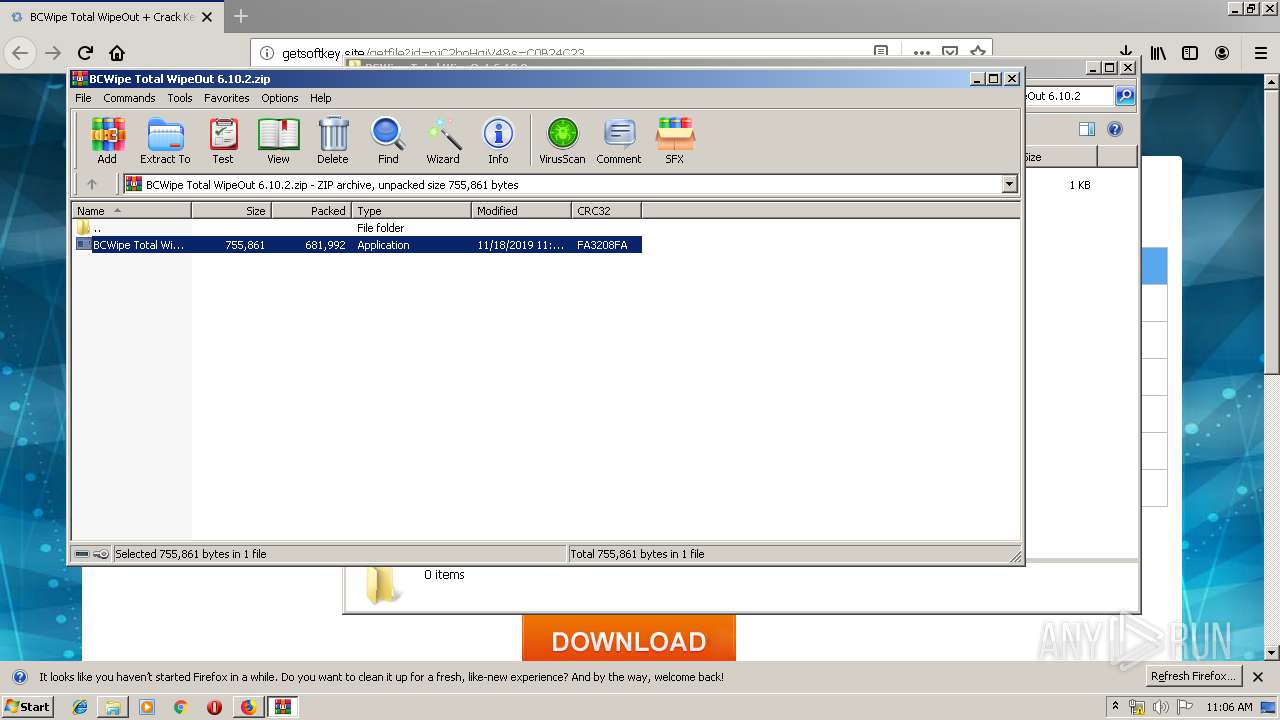Screen dimensions: 1280x720
Task: Click the Explorer window search button
Action: click(x=1125, y=96)
